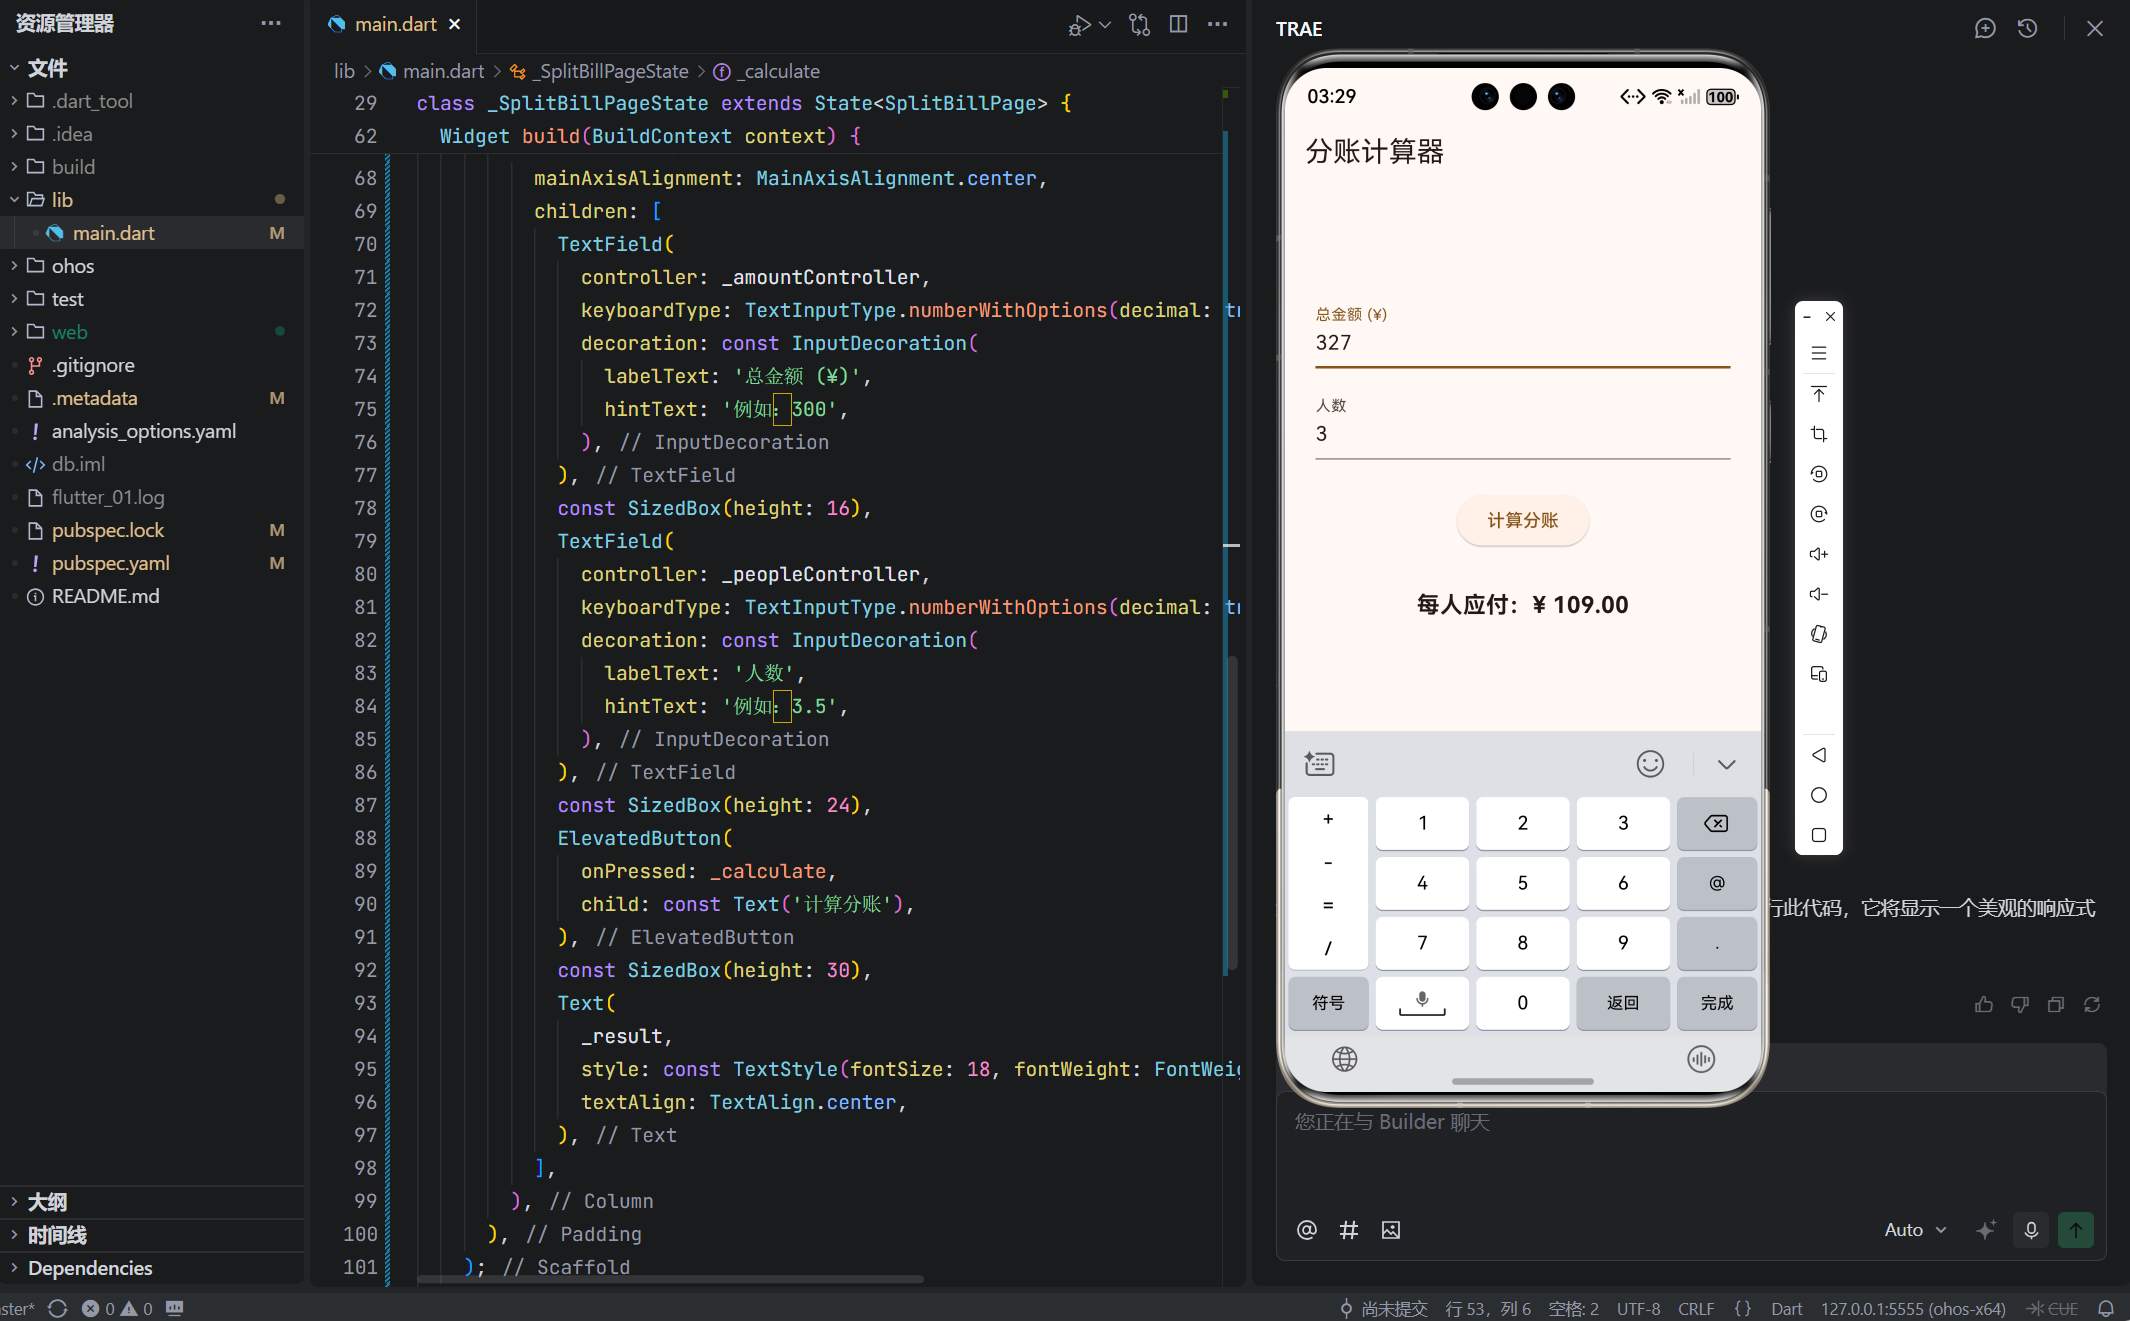Image resolution: width=2130 pixels, height=1321 pixels.
Task: Select the main.dart editor tab
Action: [x=395, y=24]
